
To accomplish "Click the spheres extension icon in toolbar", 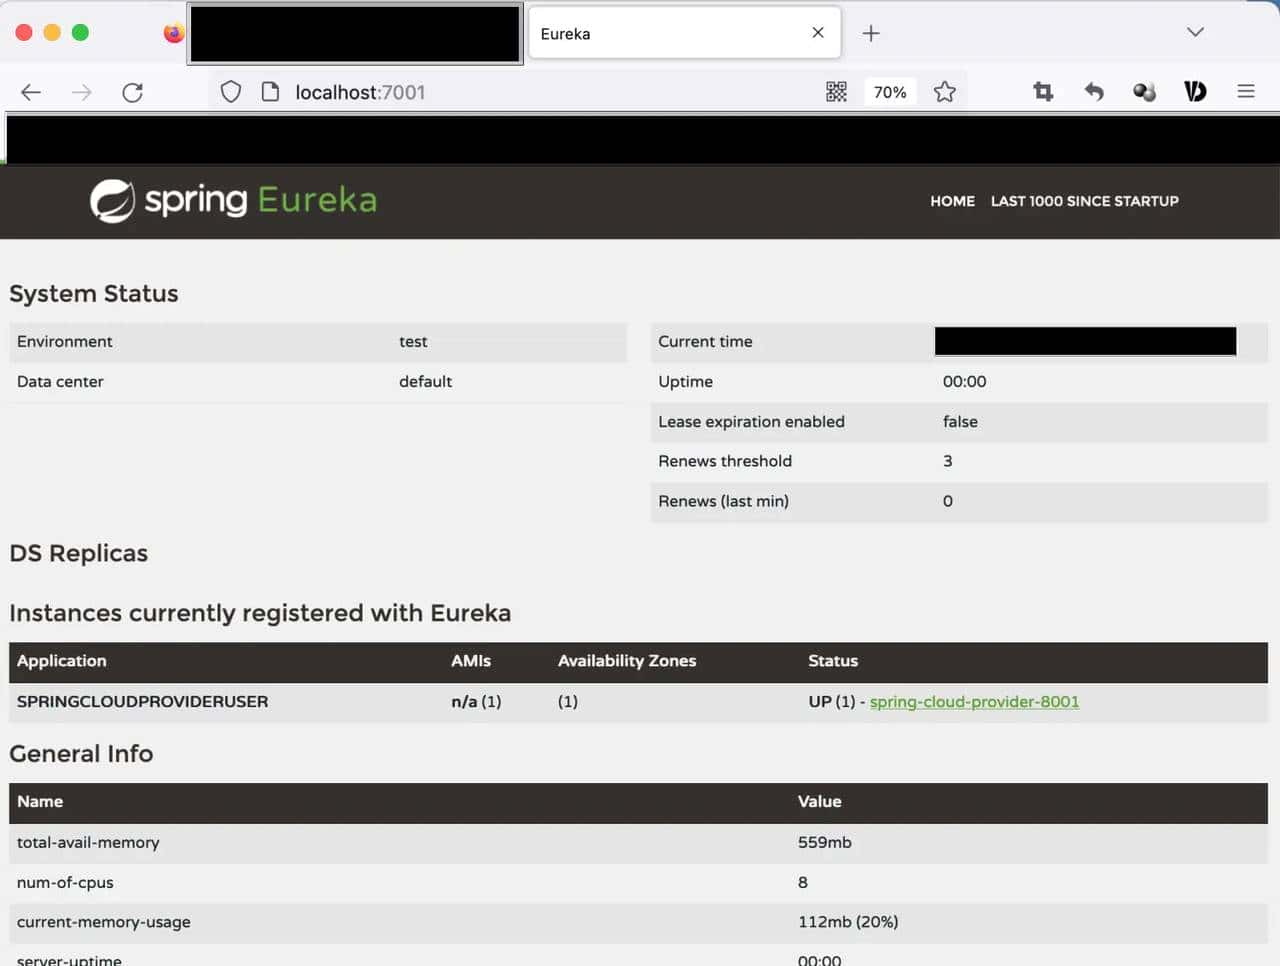I will pyautogui.click(x=1144, y=91).
